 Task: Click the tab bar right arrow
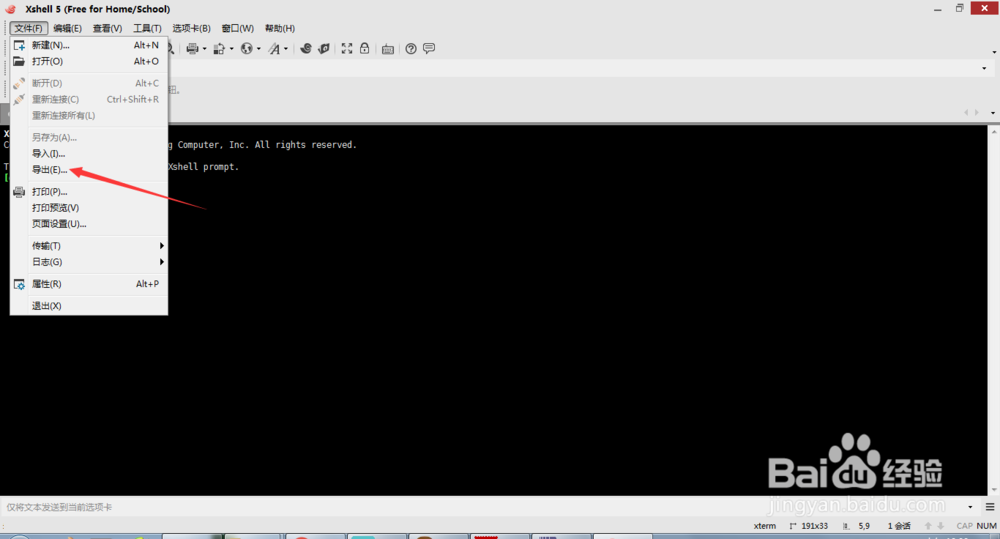(976, 112)
